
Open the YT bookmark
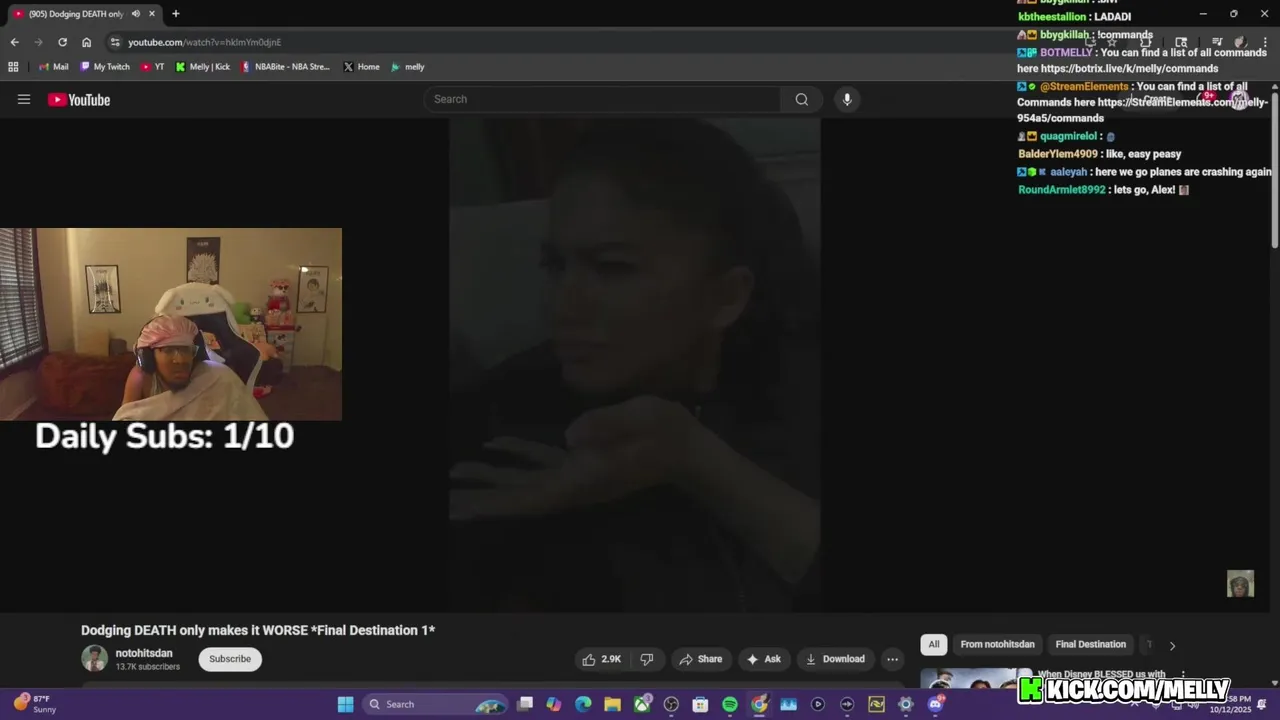pyautogui.click(x=152, y=67)
